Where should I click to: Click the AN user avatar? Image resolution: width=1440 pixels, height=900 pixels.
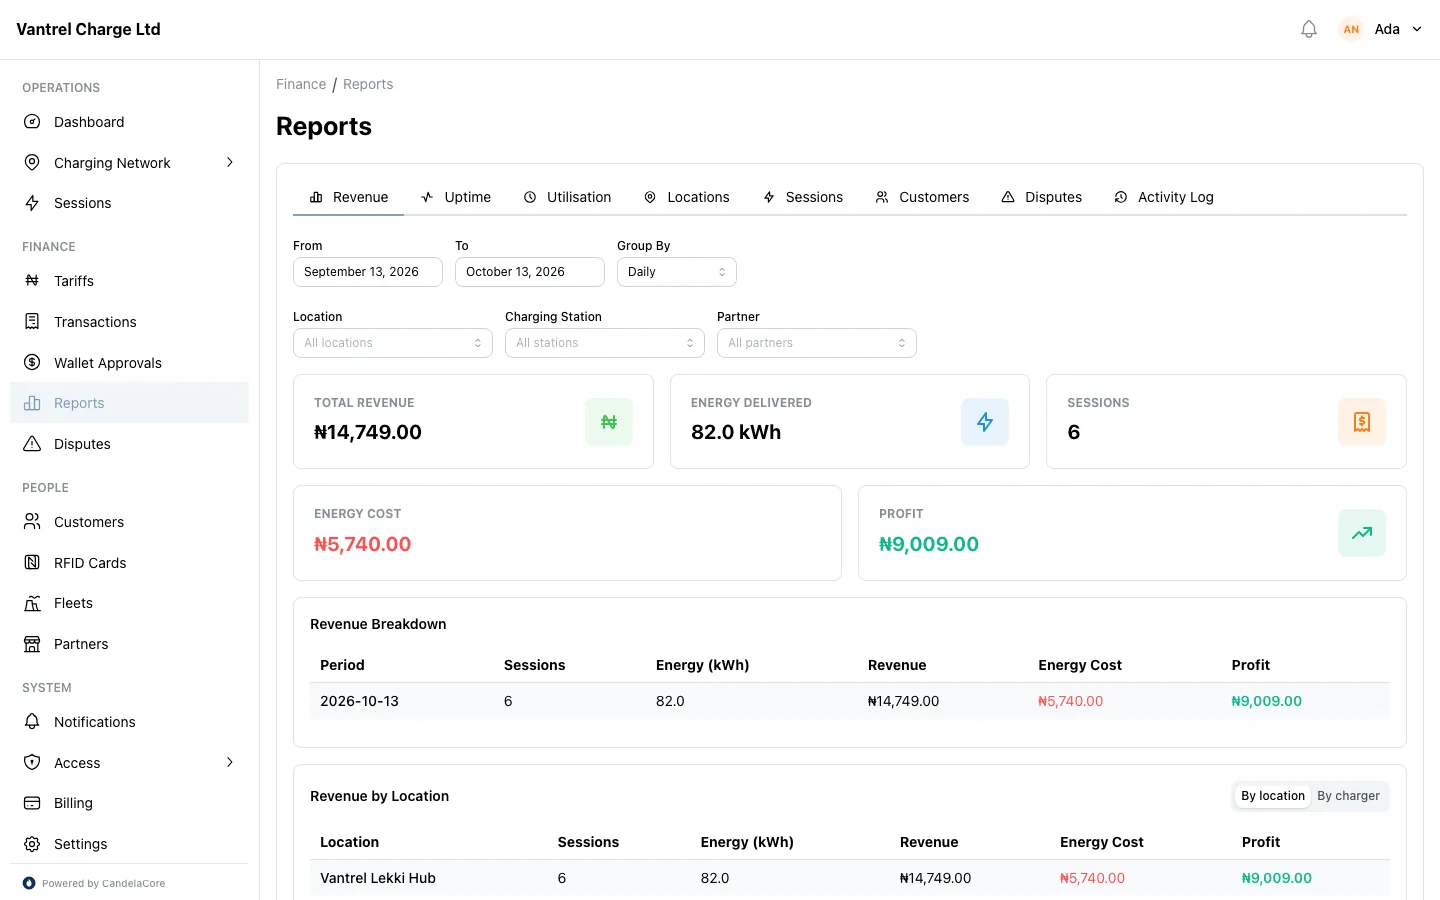[1351, 29]
